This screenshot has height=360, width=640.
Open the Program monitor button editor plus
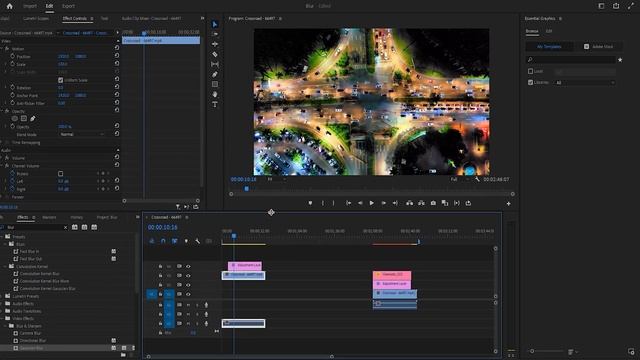click(509, 203)
